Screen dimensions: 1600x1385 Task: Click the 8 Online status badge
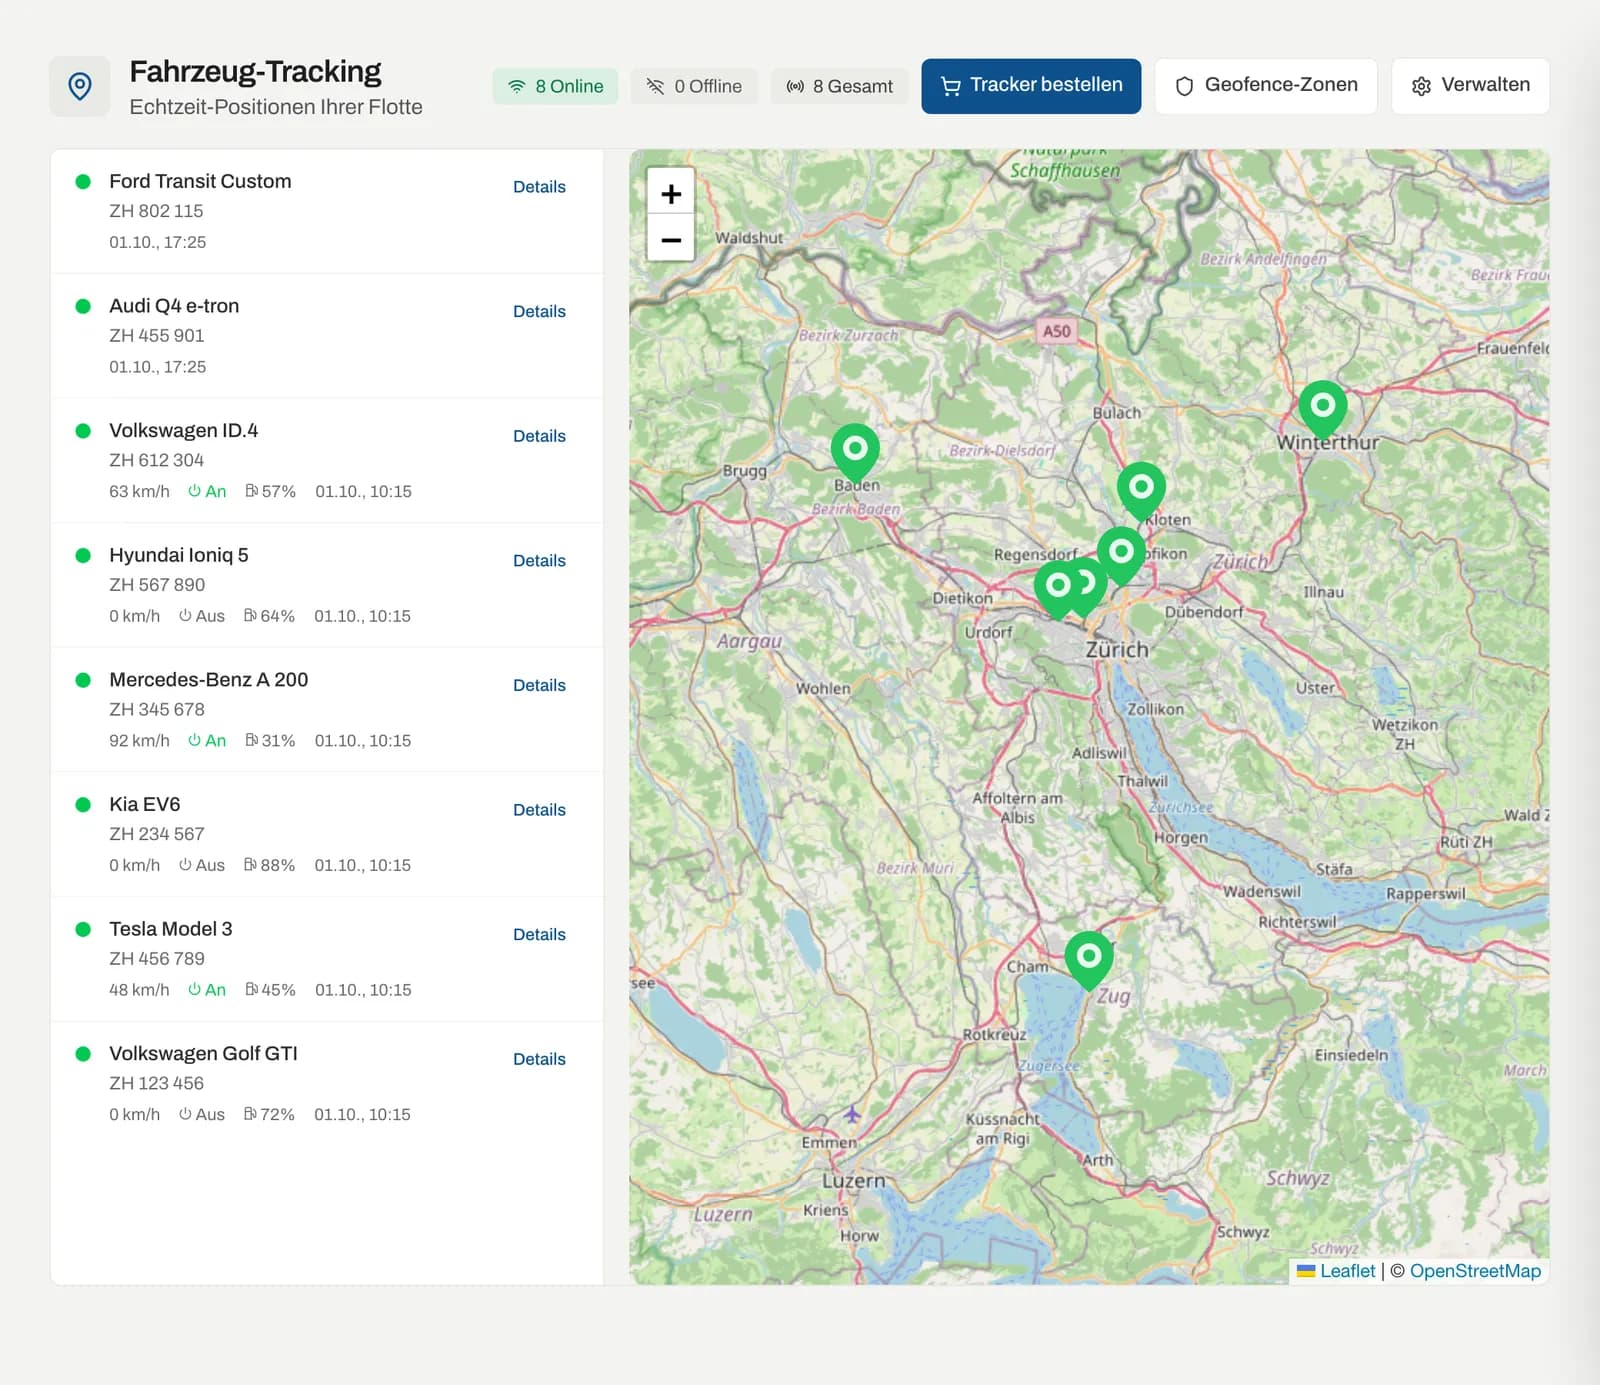(555, 86)
